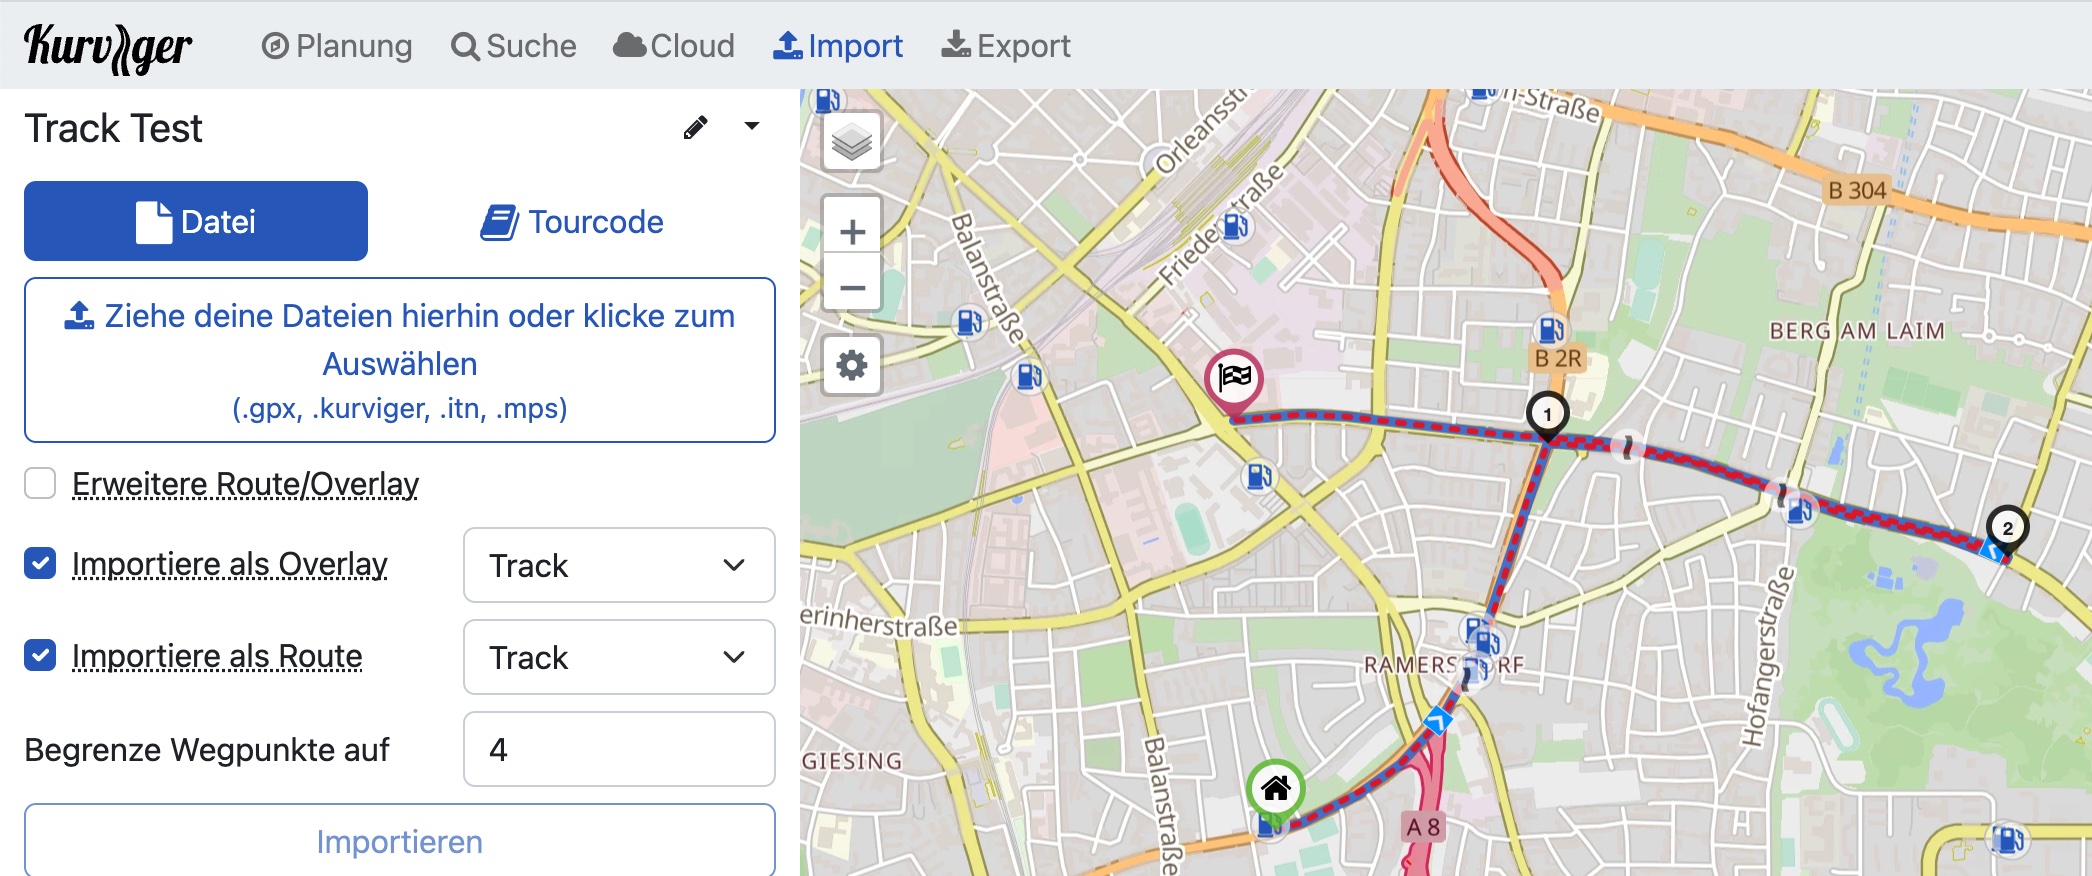Switch to the Tourcode tab
This screenshot has width=2092, height=876.
click(572, 222)
